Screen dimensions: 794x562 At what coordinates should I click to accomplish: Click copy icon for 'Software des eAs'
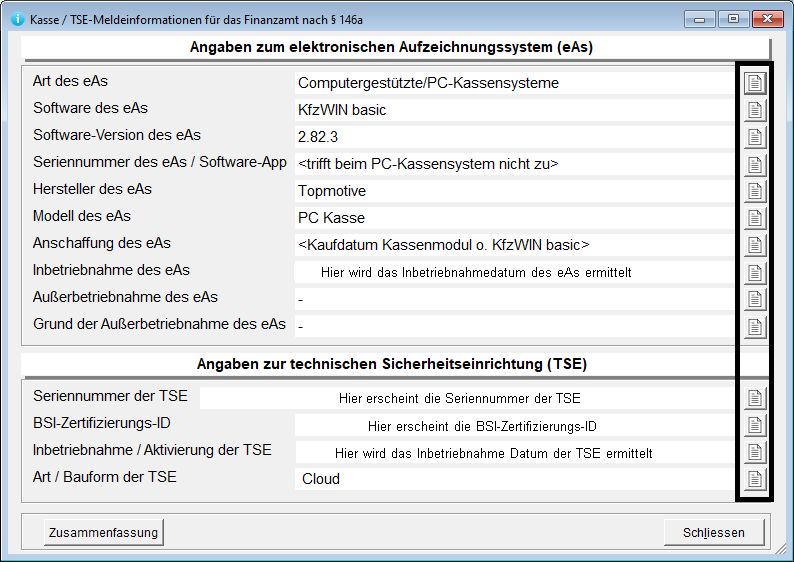[x=755, y=110]
